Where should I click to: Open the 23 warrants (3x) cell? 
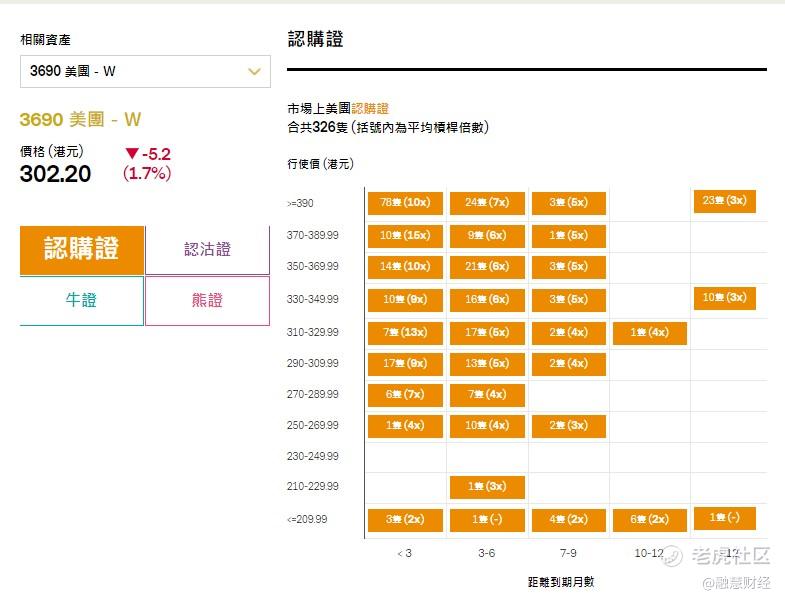point(724,201)
